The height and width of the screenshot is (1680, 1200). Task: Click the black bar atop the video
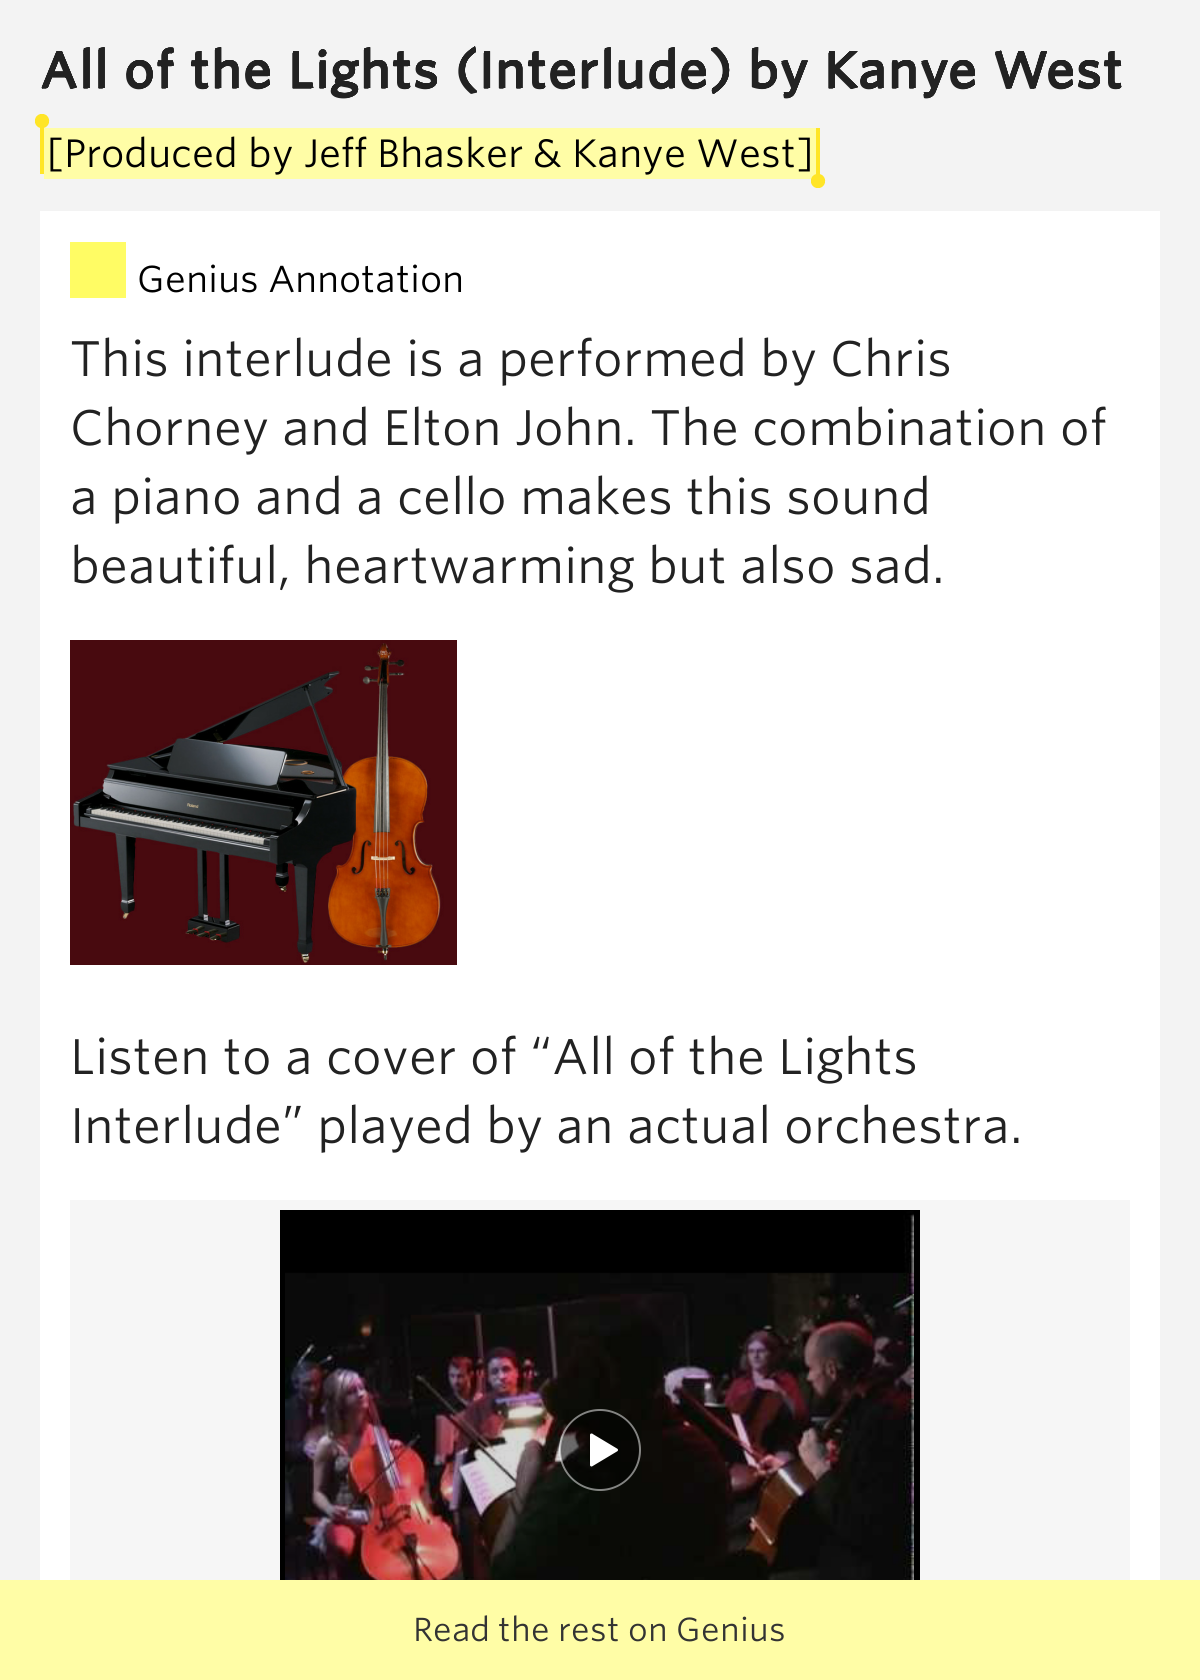pos(600,1240)
